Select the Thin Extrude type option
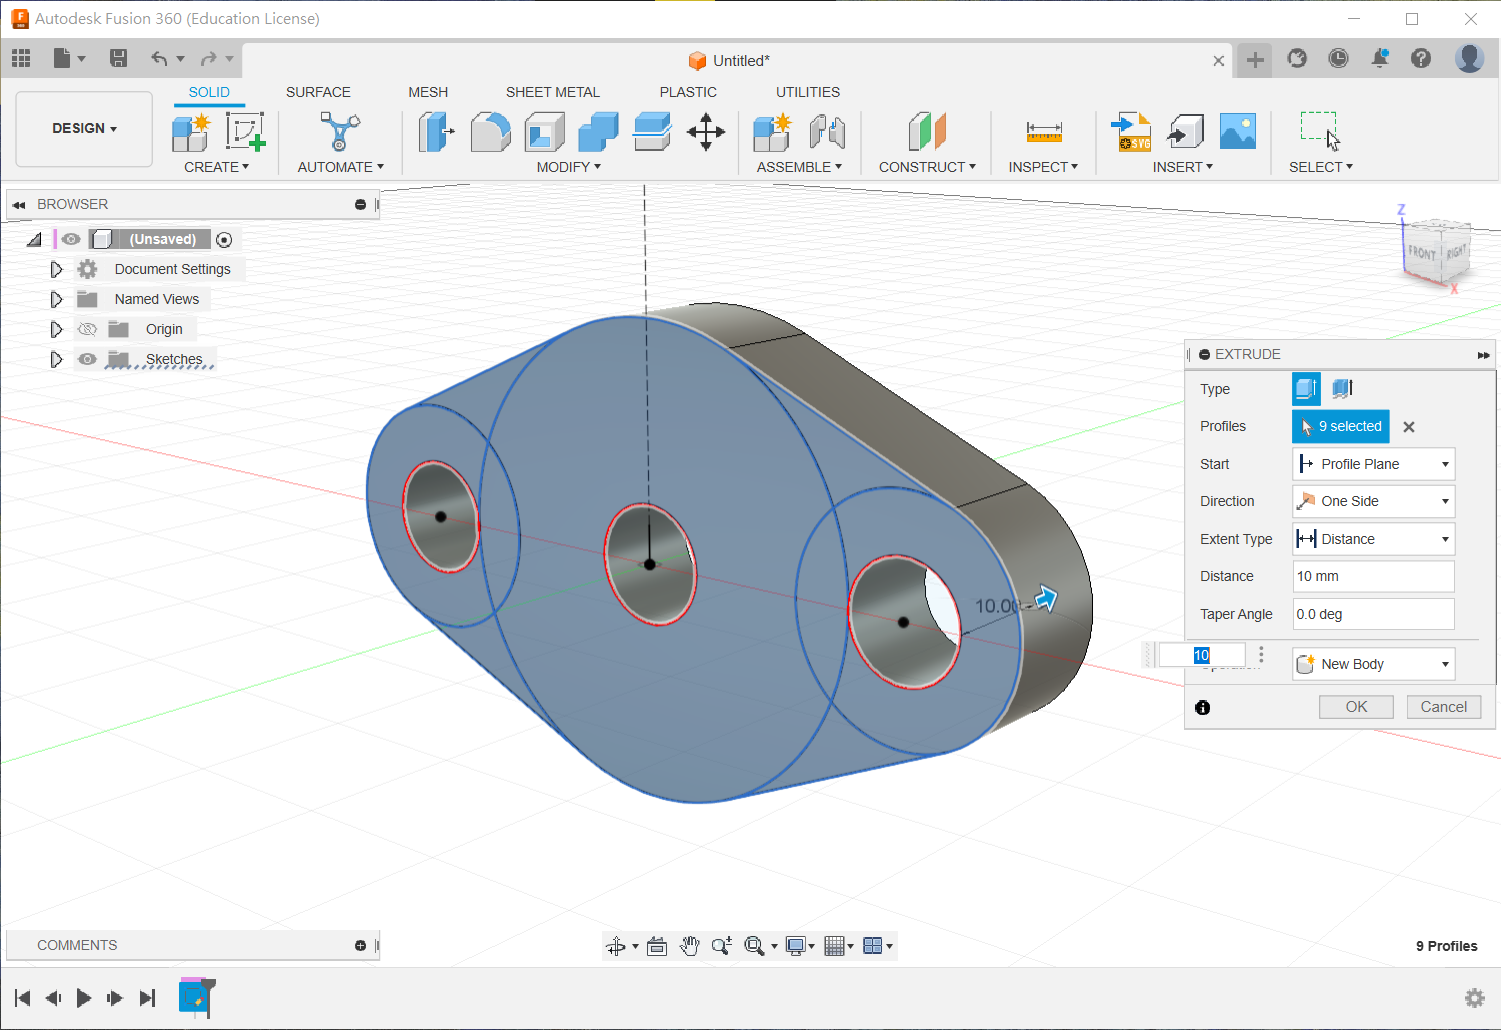 click(x=1342, y=388)
